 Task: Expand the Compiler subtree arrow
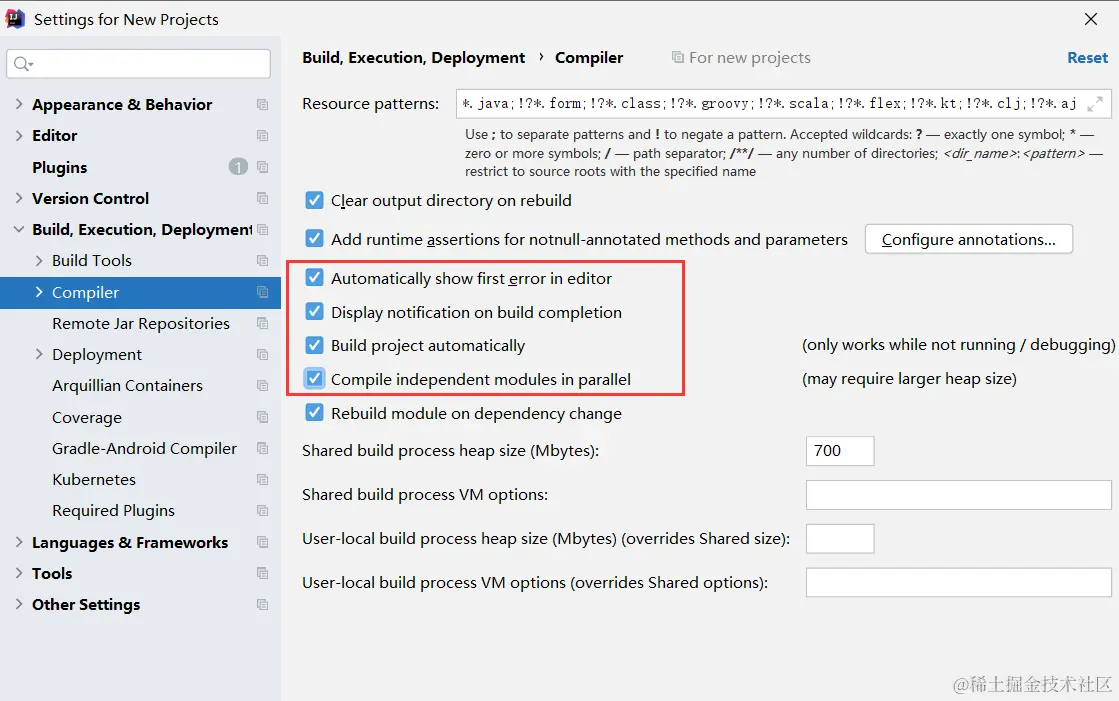[39, 292]
